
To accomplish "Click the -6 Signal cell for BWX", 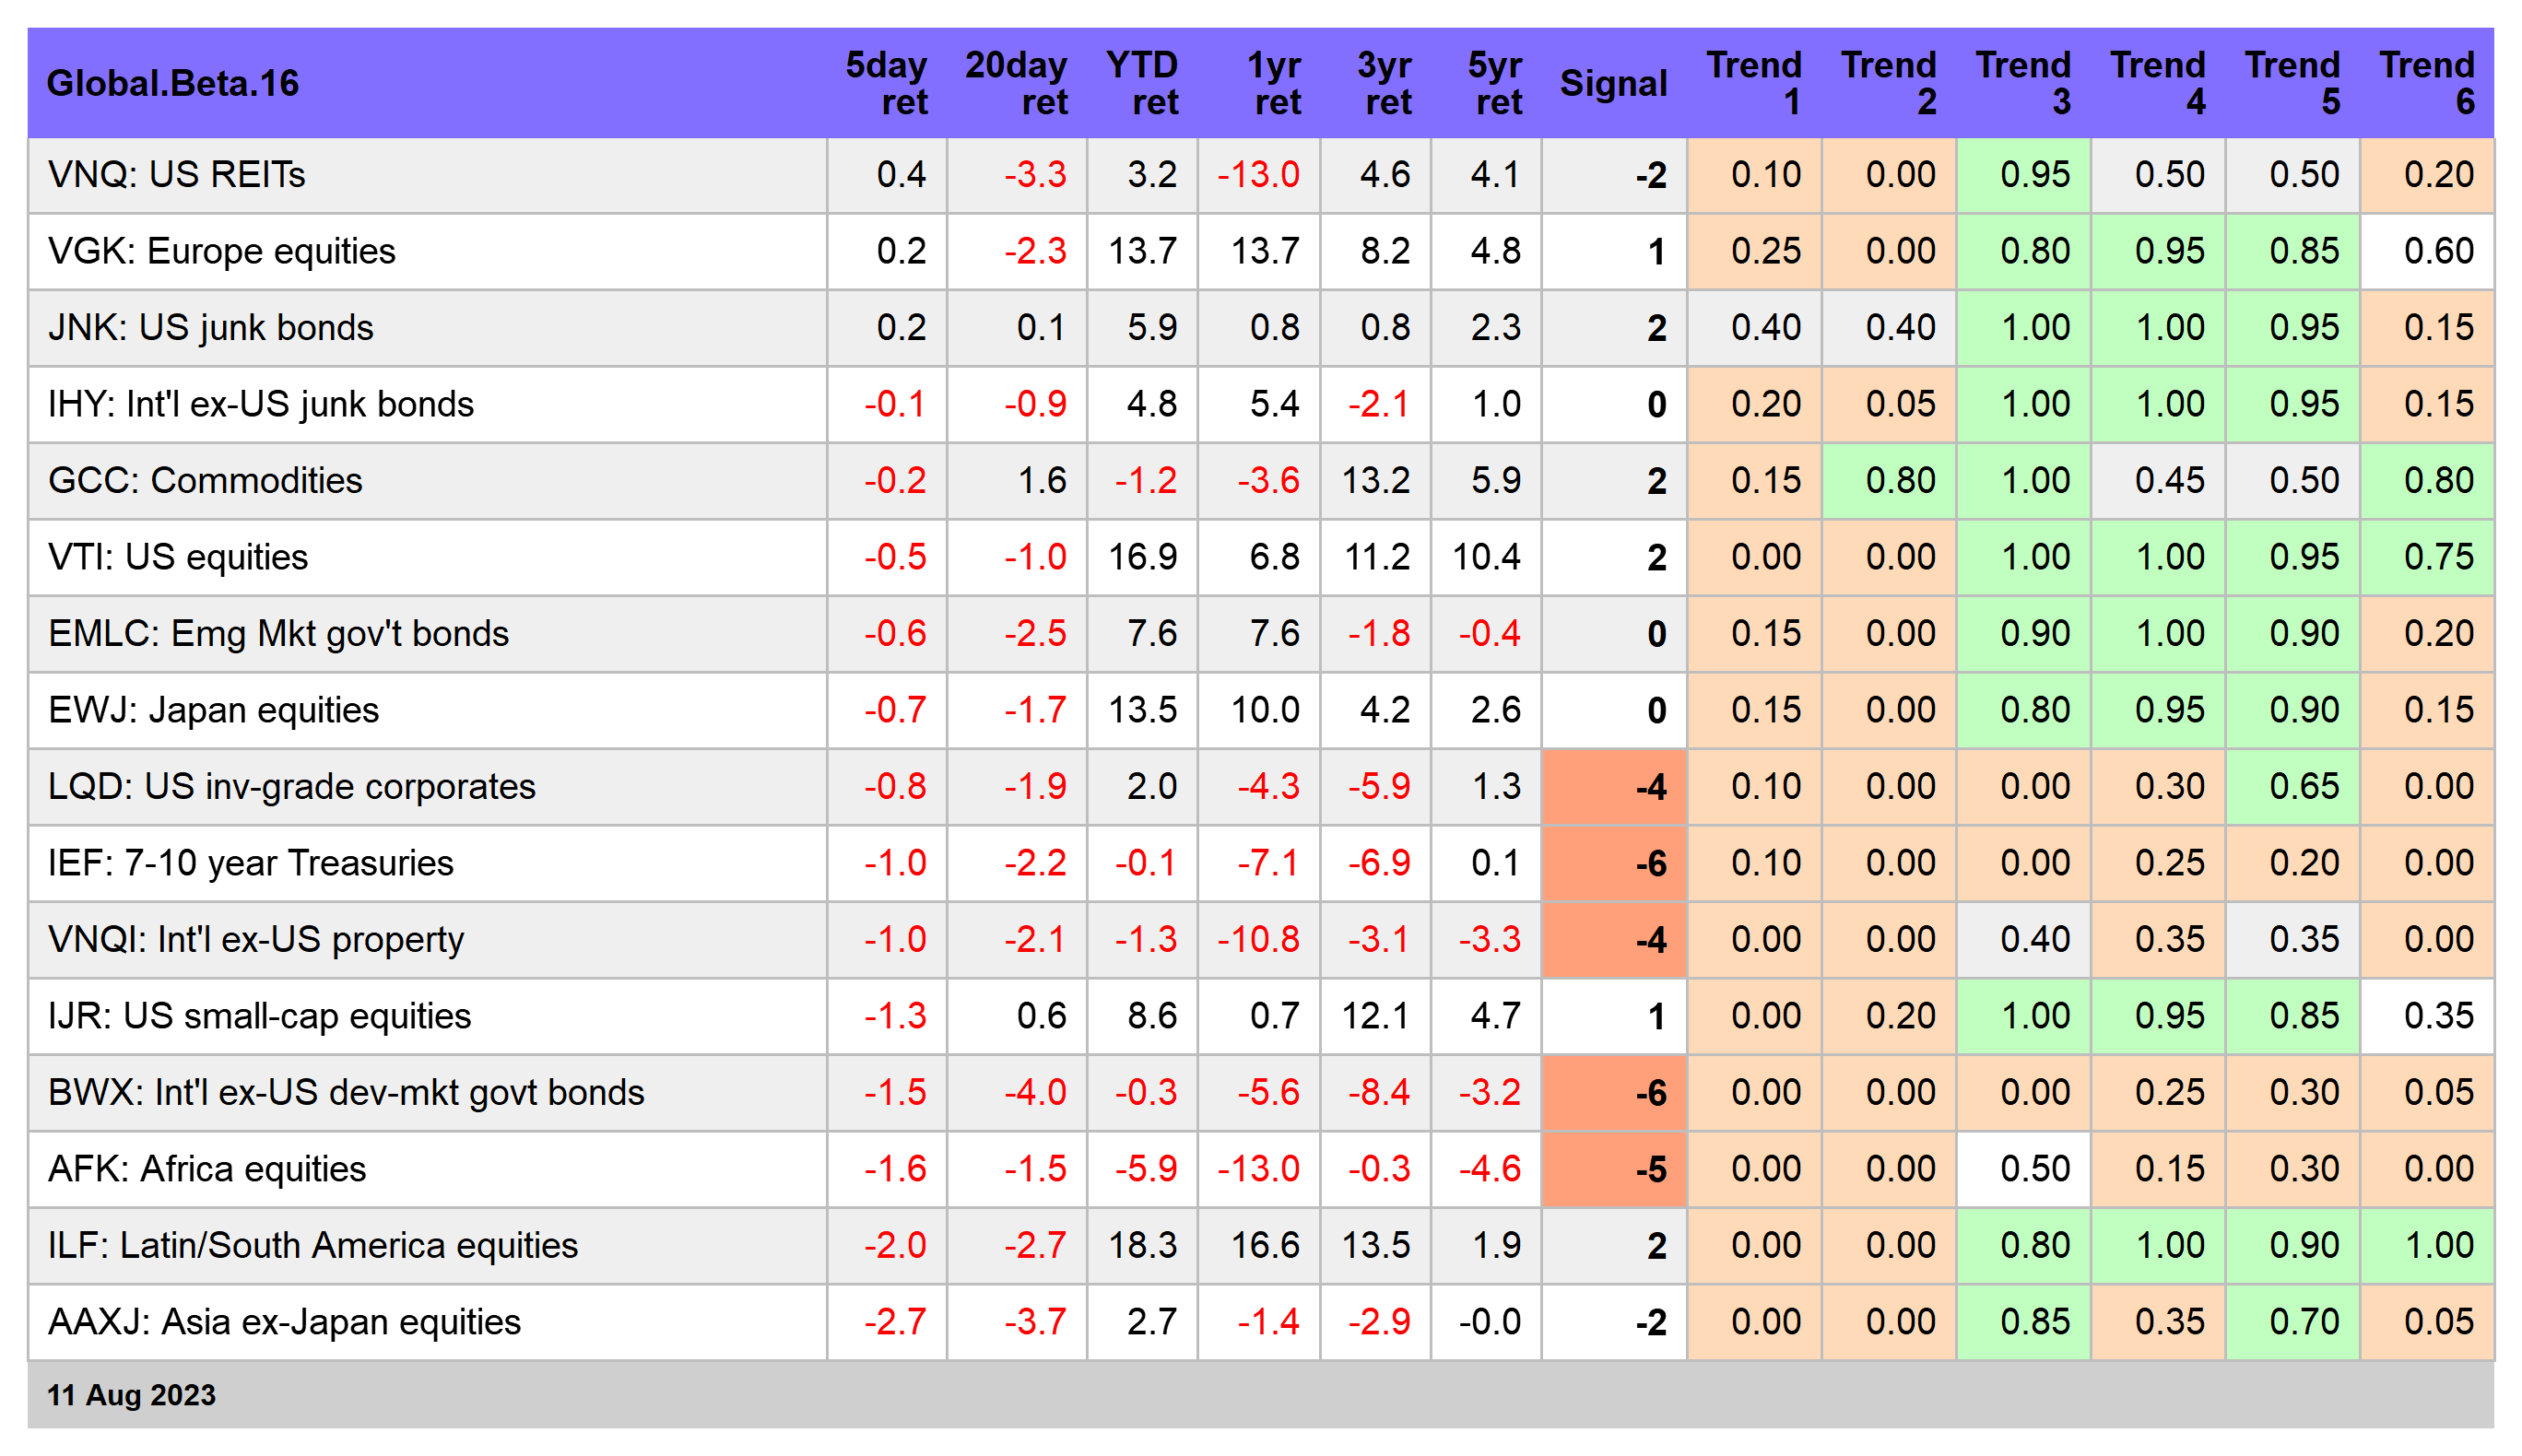I will [1614, 1093].
